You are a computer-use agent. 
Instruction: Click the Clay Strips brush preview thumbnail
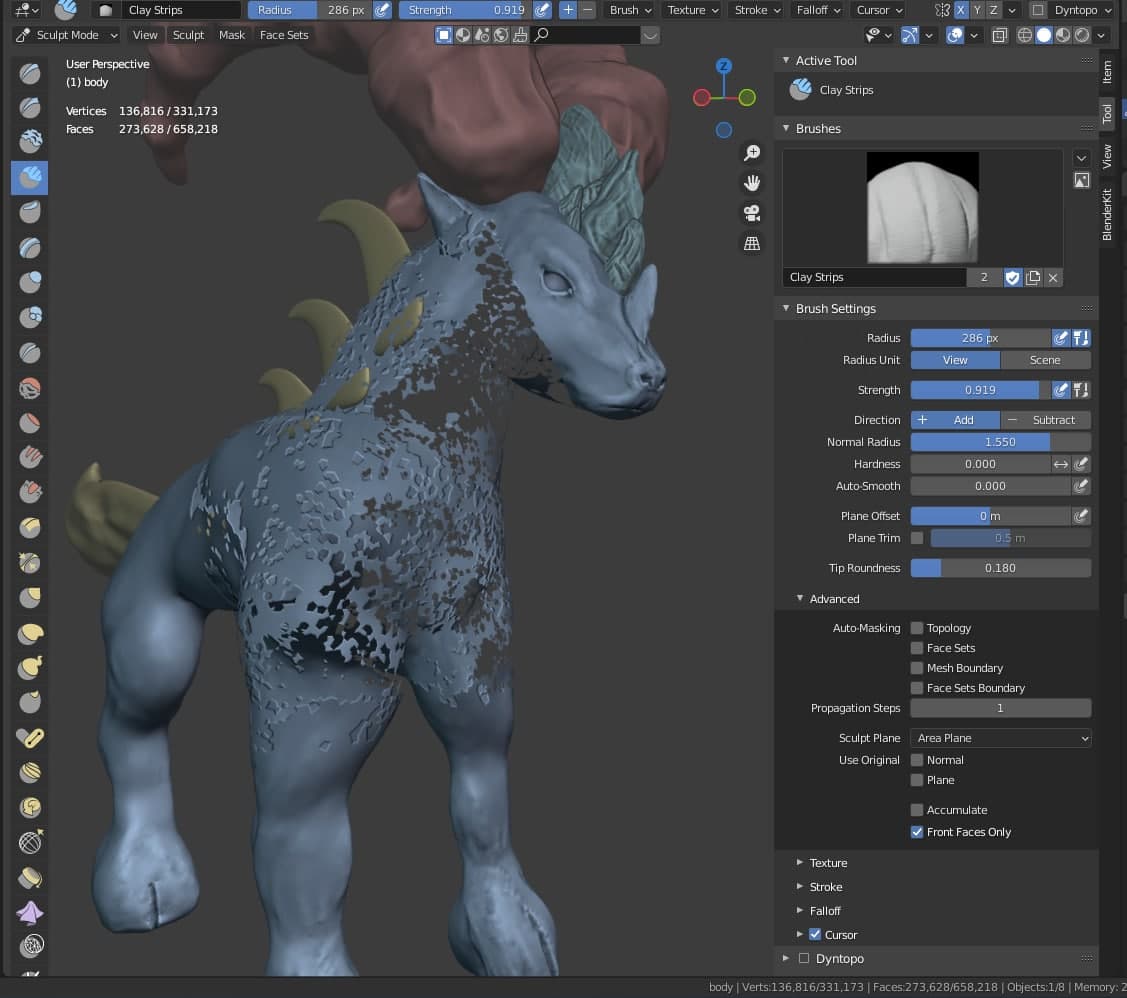click(x=922, y=208)
